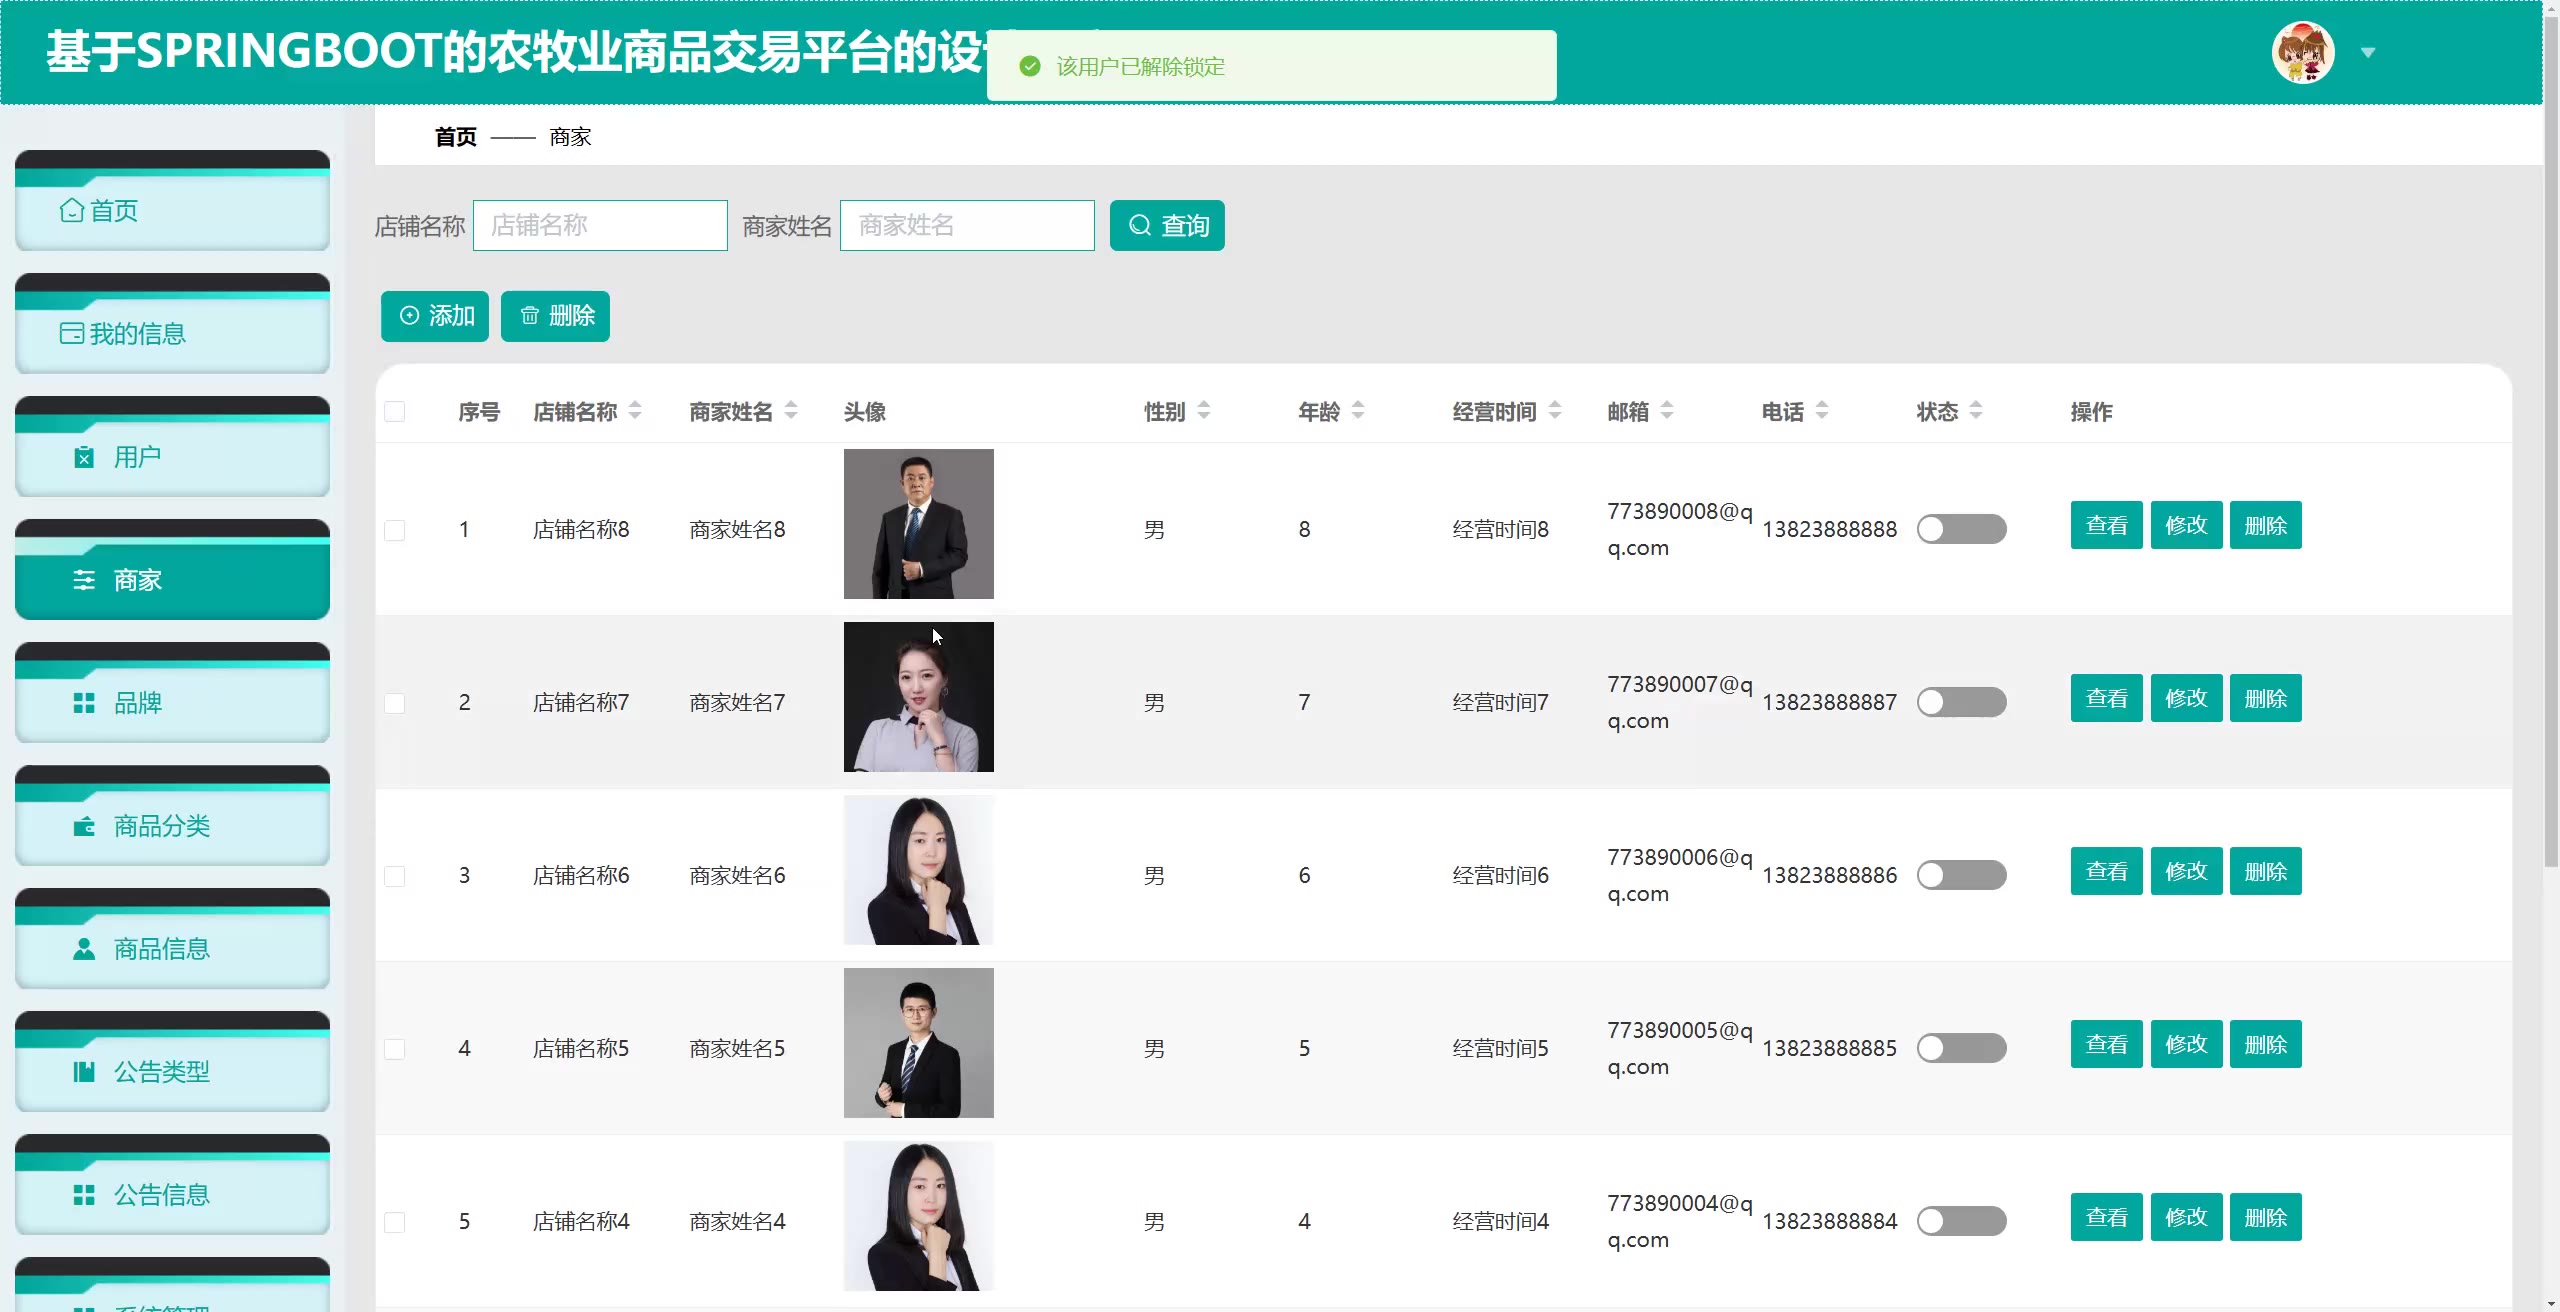Click the 公告类型 book icon

point(84,1072)
